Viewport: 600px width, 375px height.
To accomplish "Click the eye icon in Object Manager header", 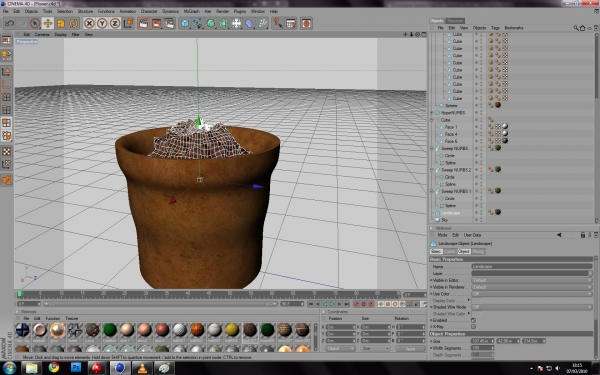I will [589, 28].
